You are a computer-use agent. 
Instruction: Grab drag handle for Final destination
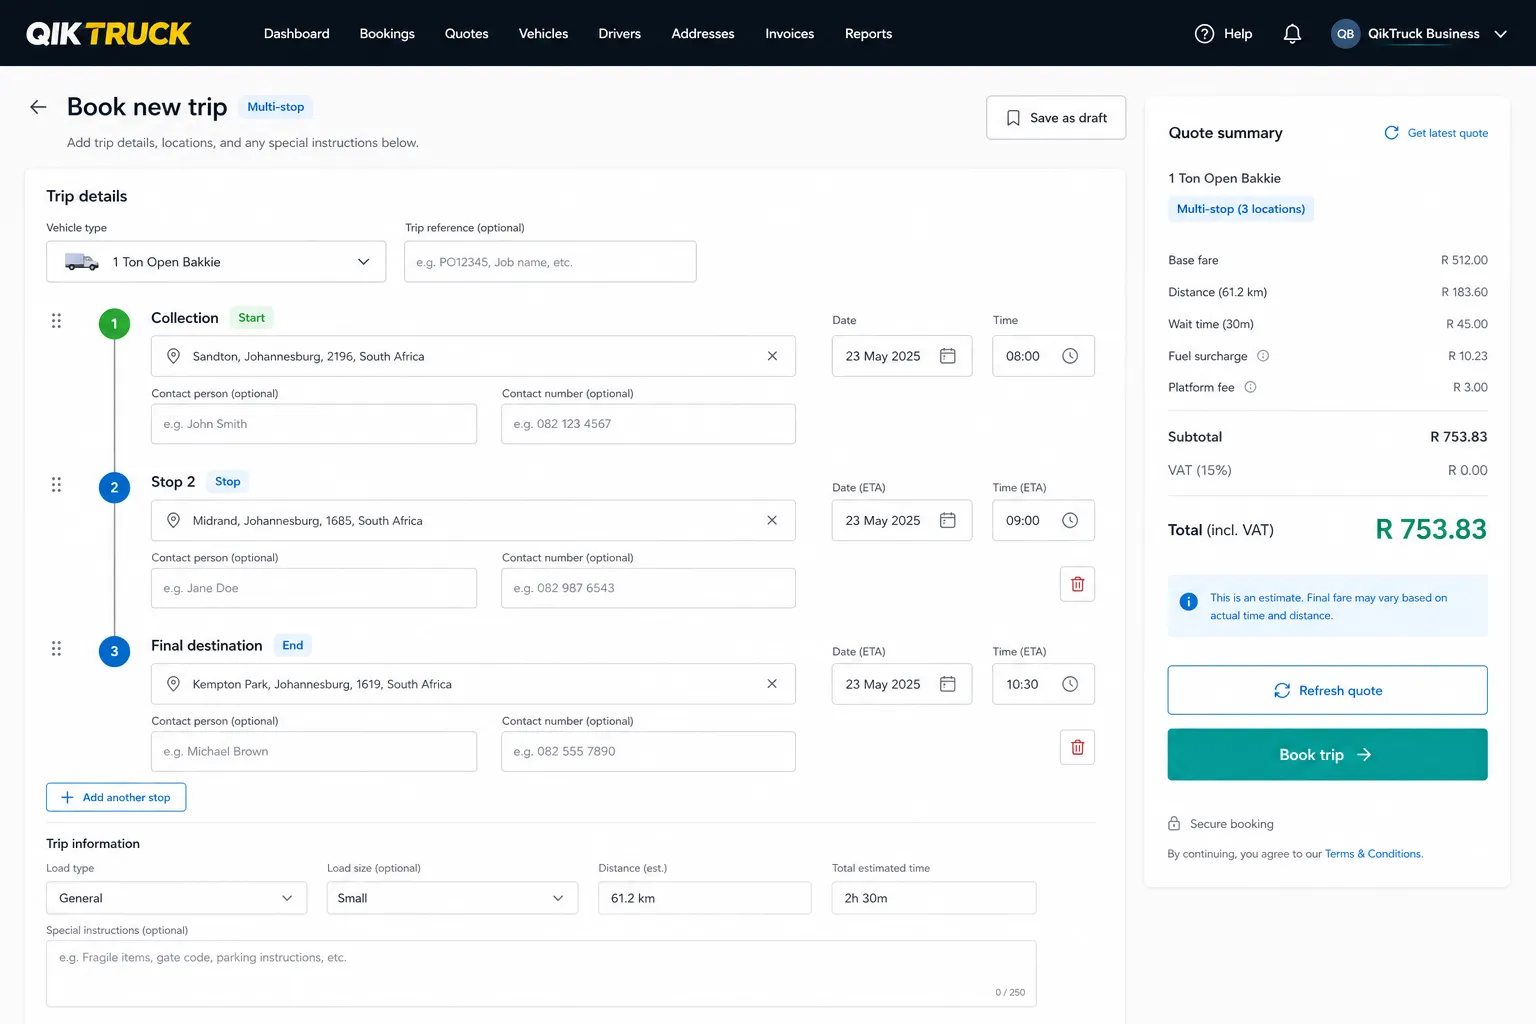coord(56,649)
